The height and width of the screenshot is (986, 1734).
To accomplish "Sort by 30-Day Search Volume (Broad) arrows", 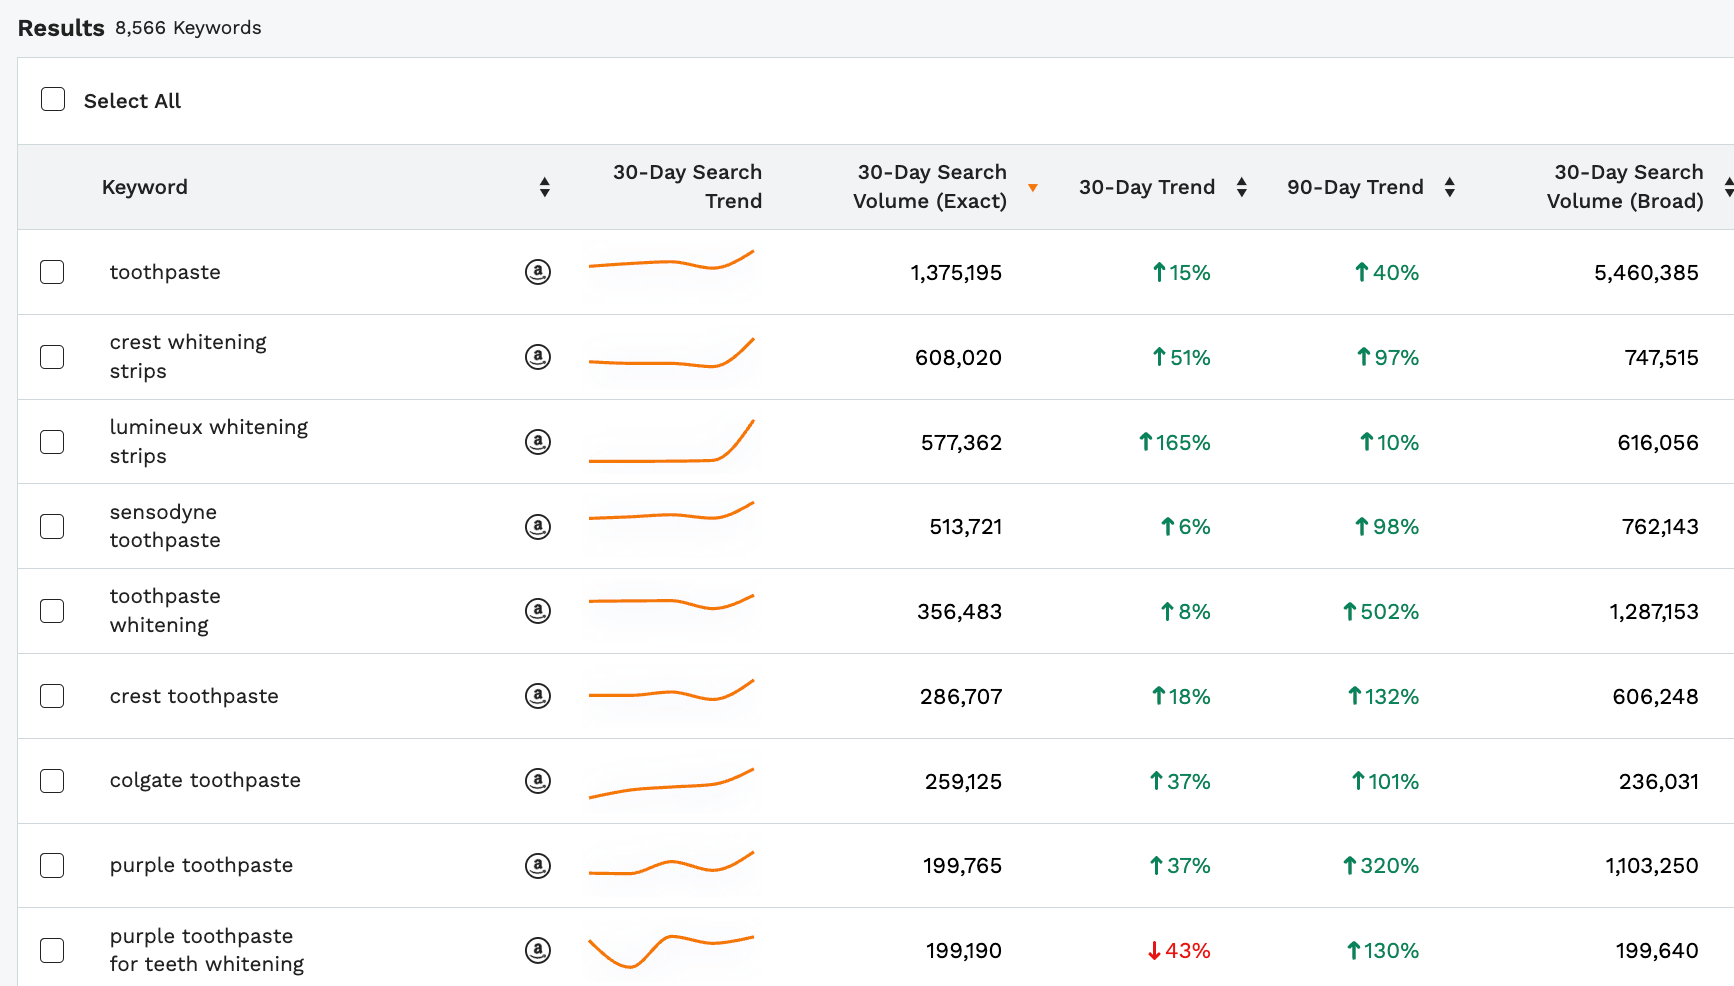I will coord(1728,187).
